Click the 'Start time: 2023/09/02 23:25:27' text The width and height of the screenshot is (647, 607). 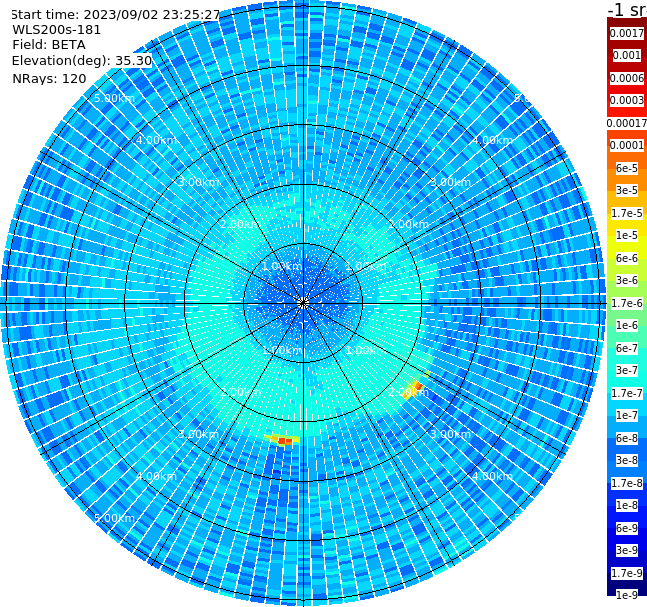[115, 15]
